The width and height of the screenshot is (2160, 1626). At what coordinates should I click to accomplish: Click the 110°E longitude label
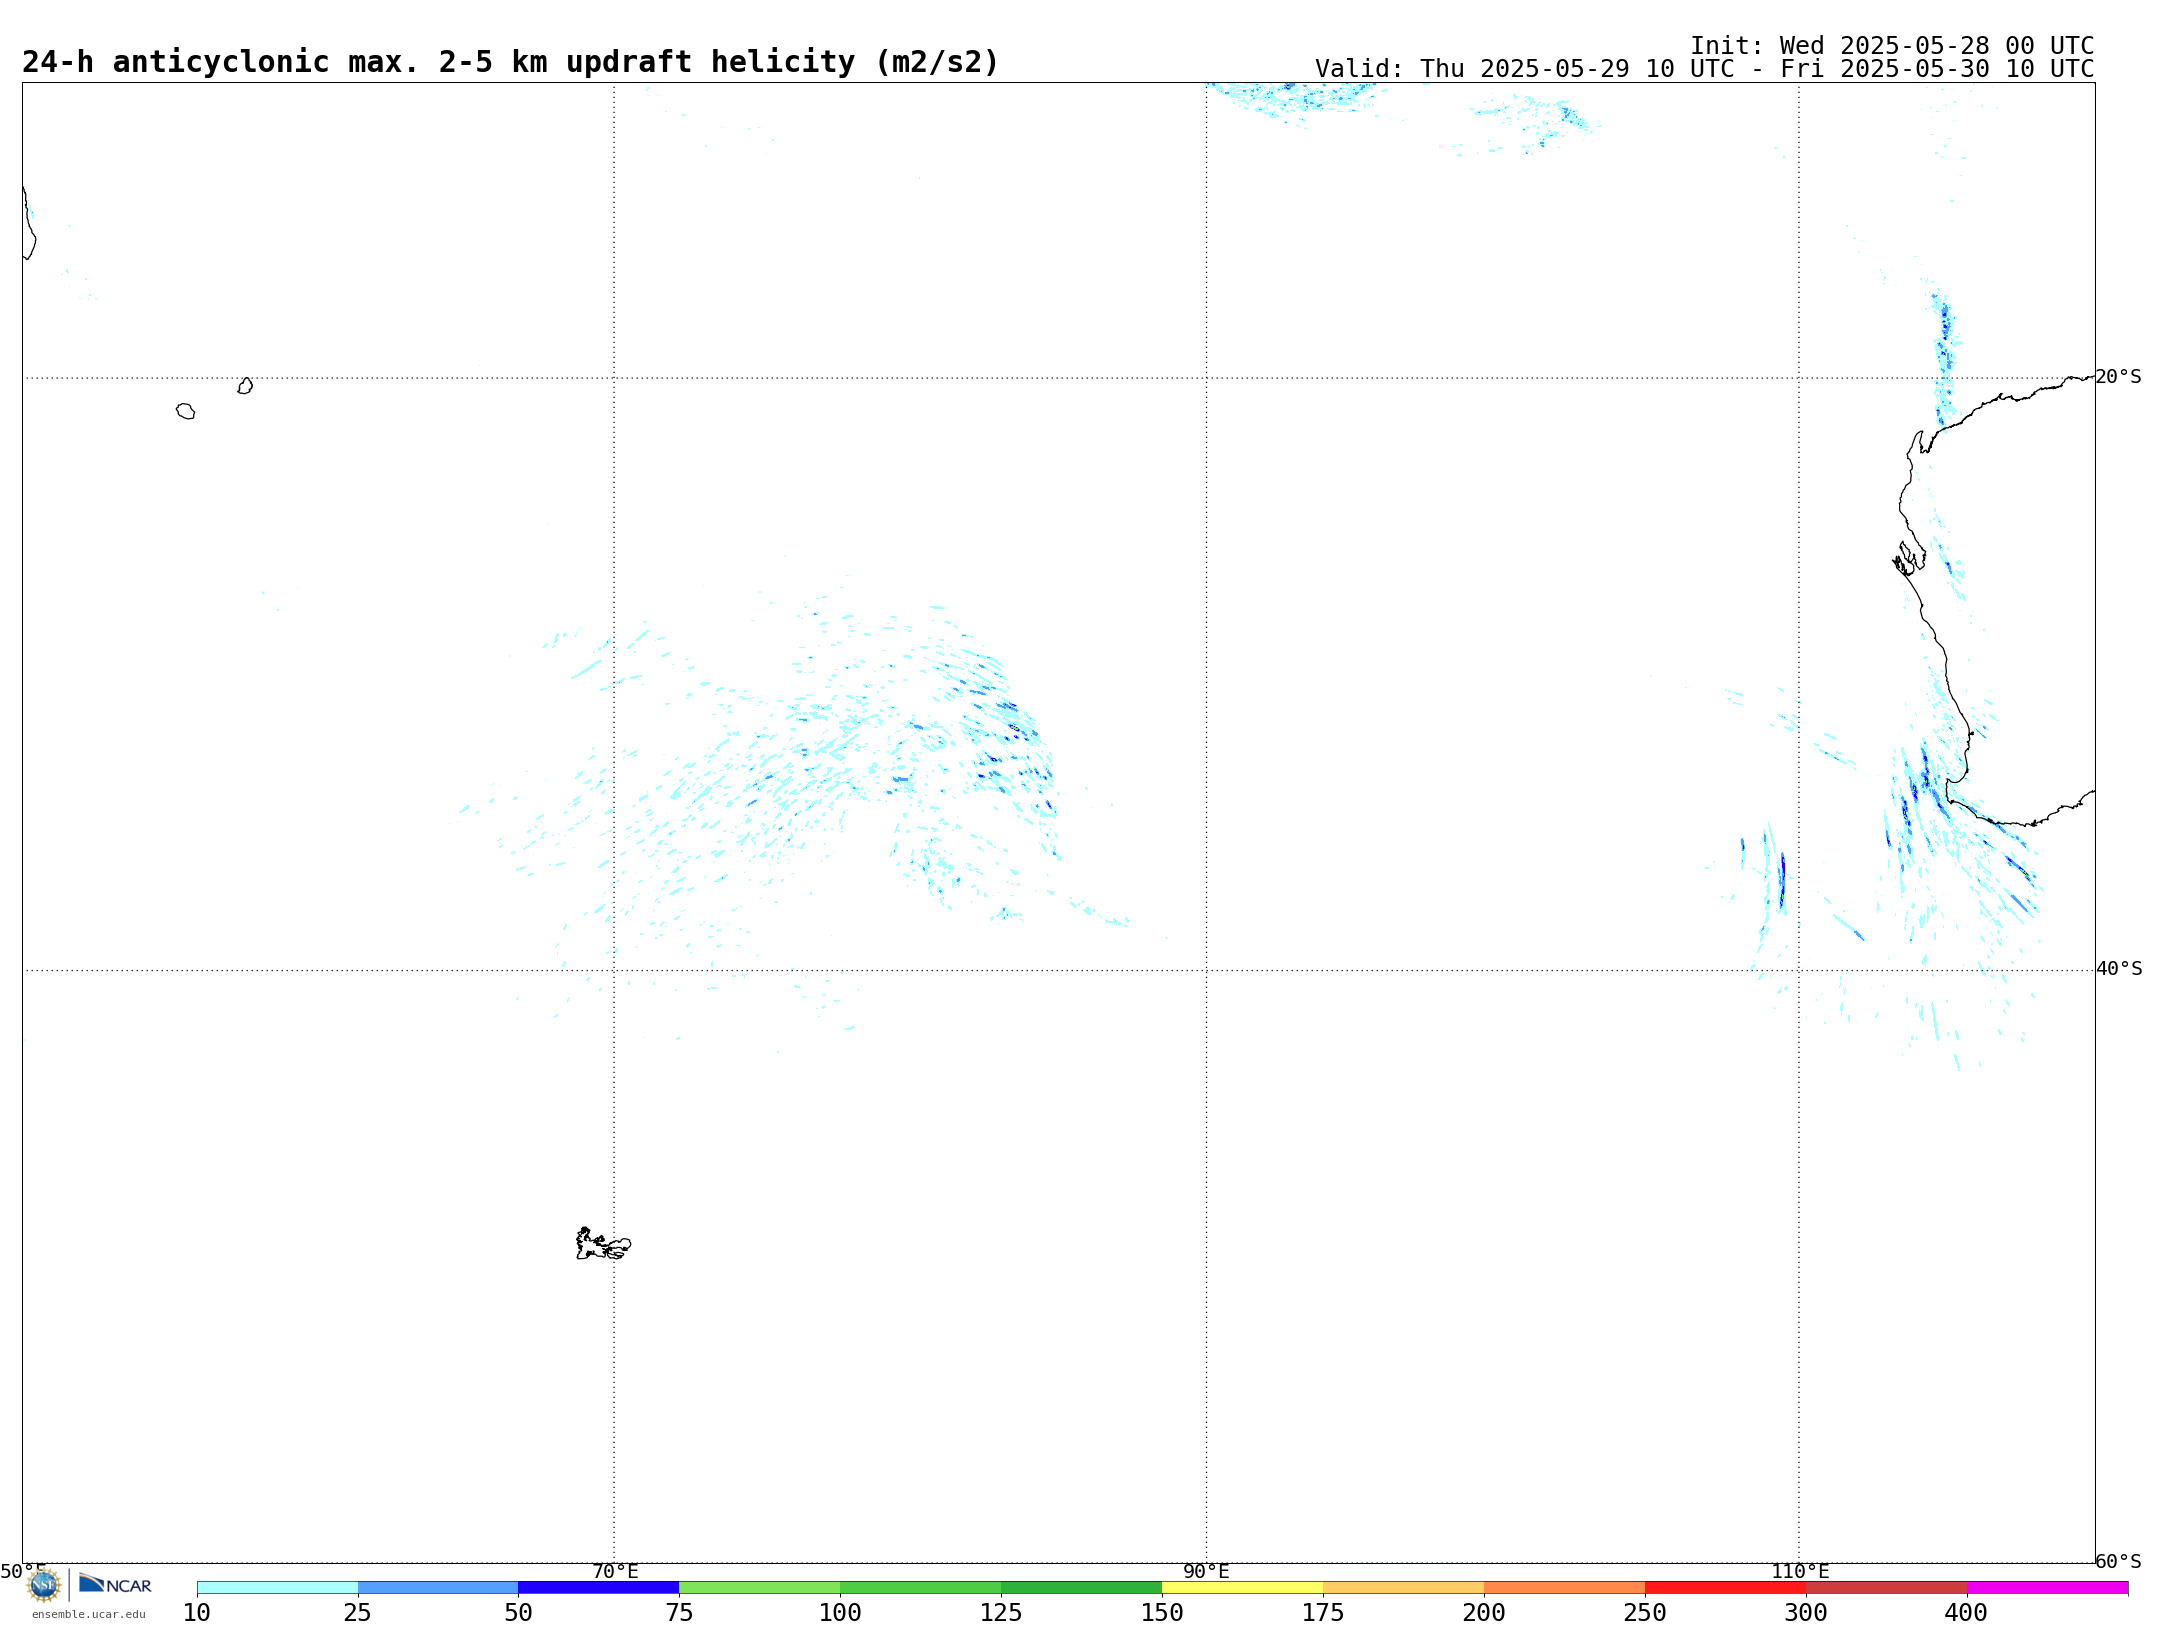(1800, 1572)
